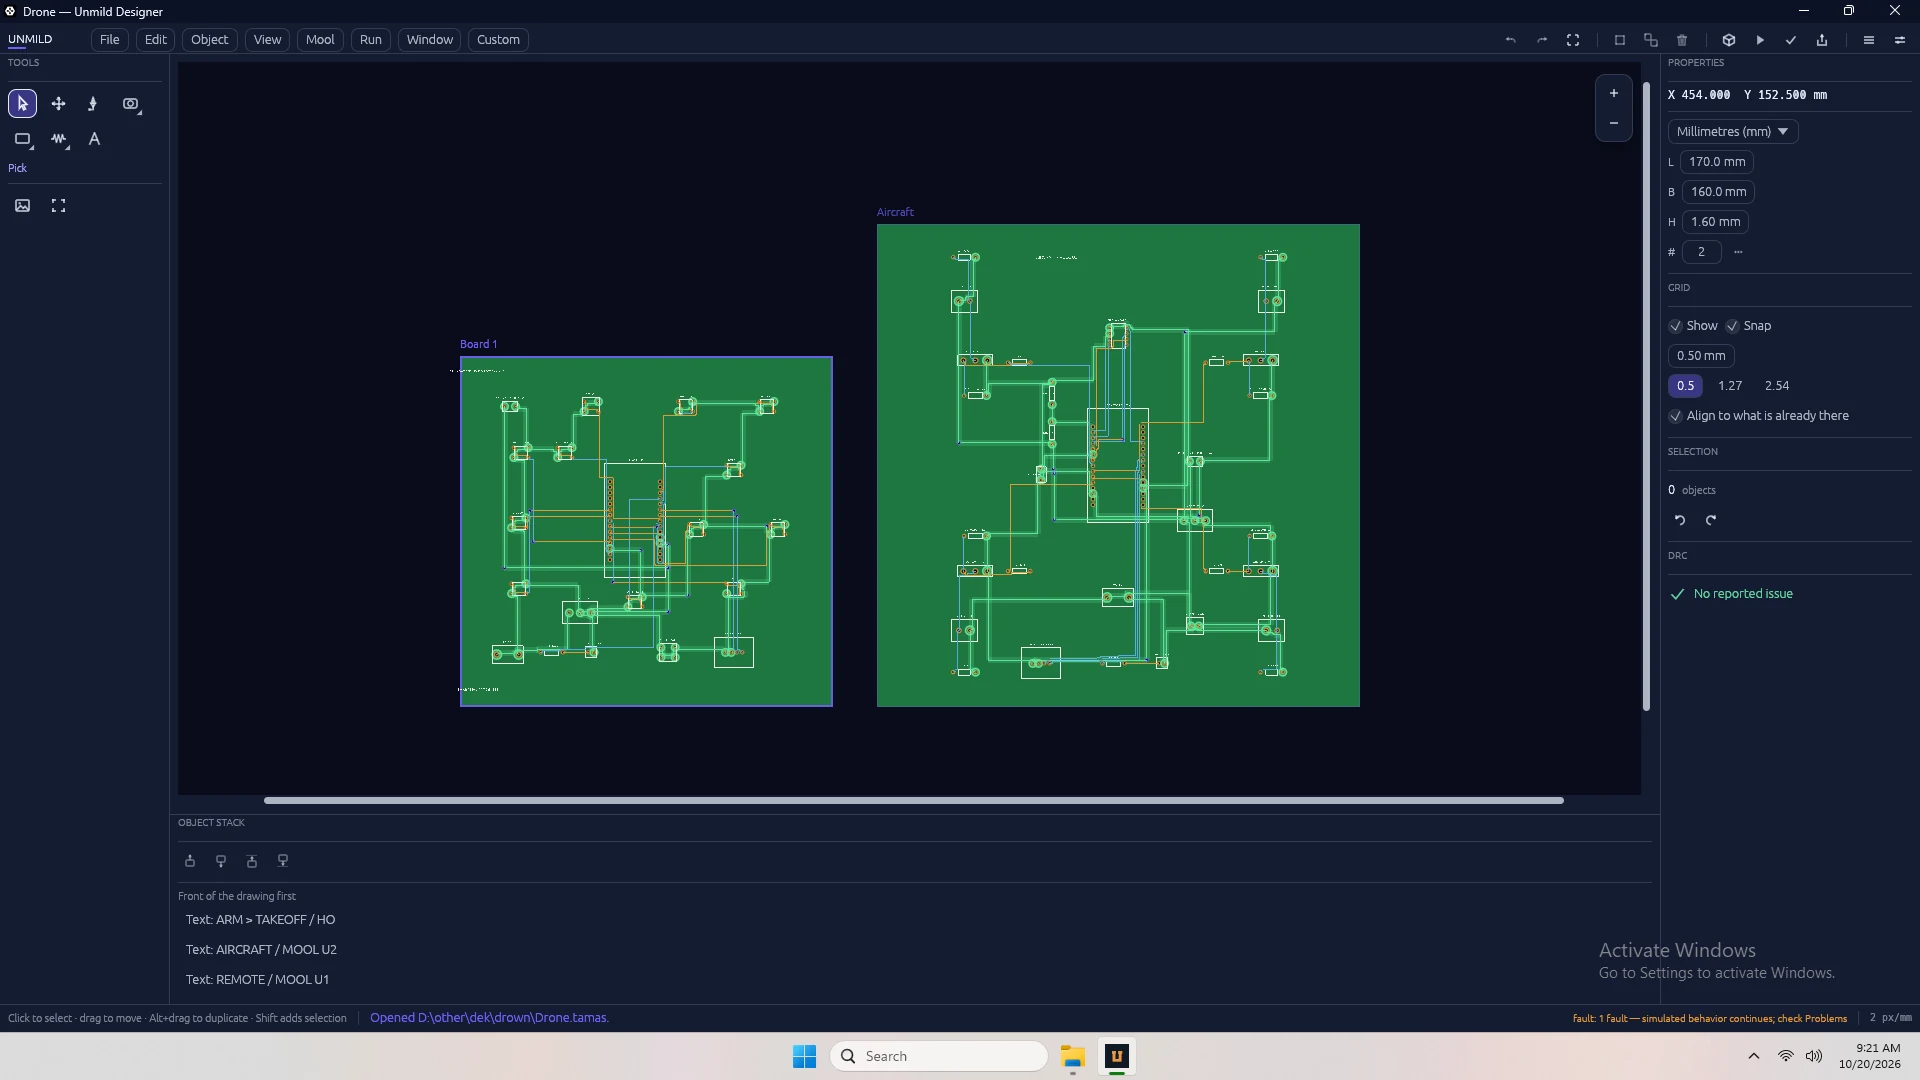Click the bring forward stack icon
This screenshot has width=1920, height=1080.
coord(190,861)
